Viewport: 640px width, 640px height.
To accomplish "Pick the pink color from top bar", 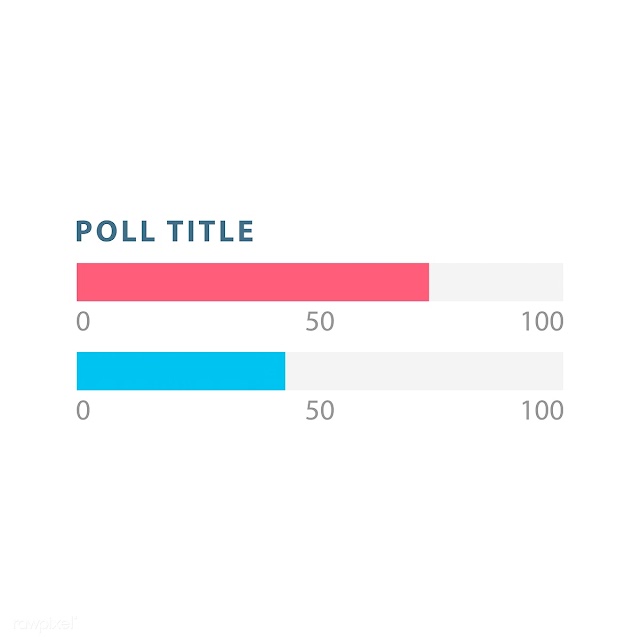I will pyautogui.click(x=253, y=282).
